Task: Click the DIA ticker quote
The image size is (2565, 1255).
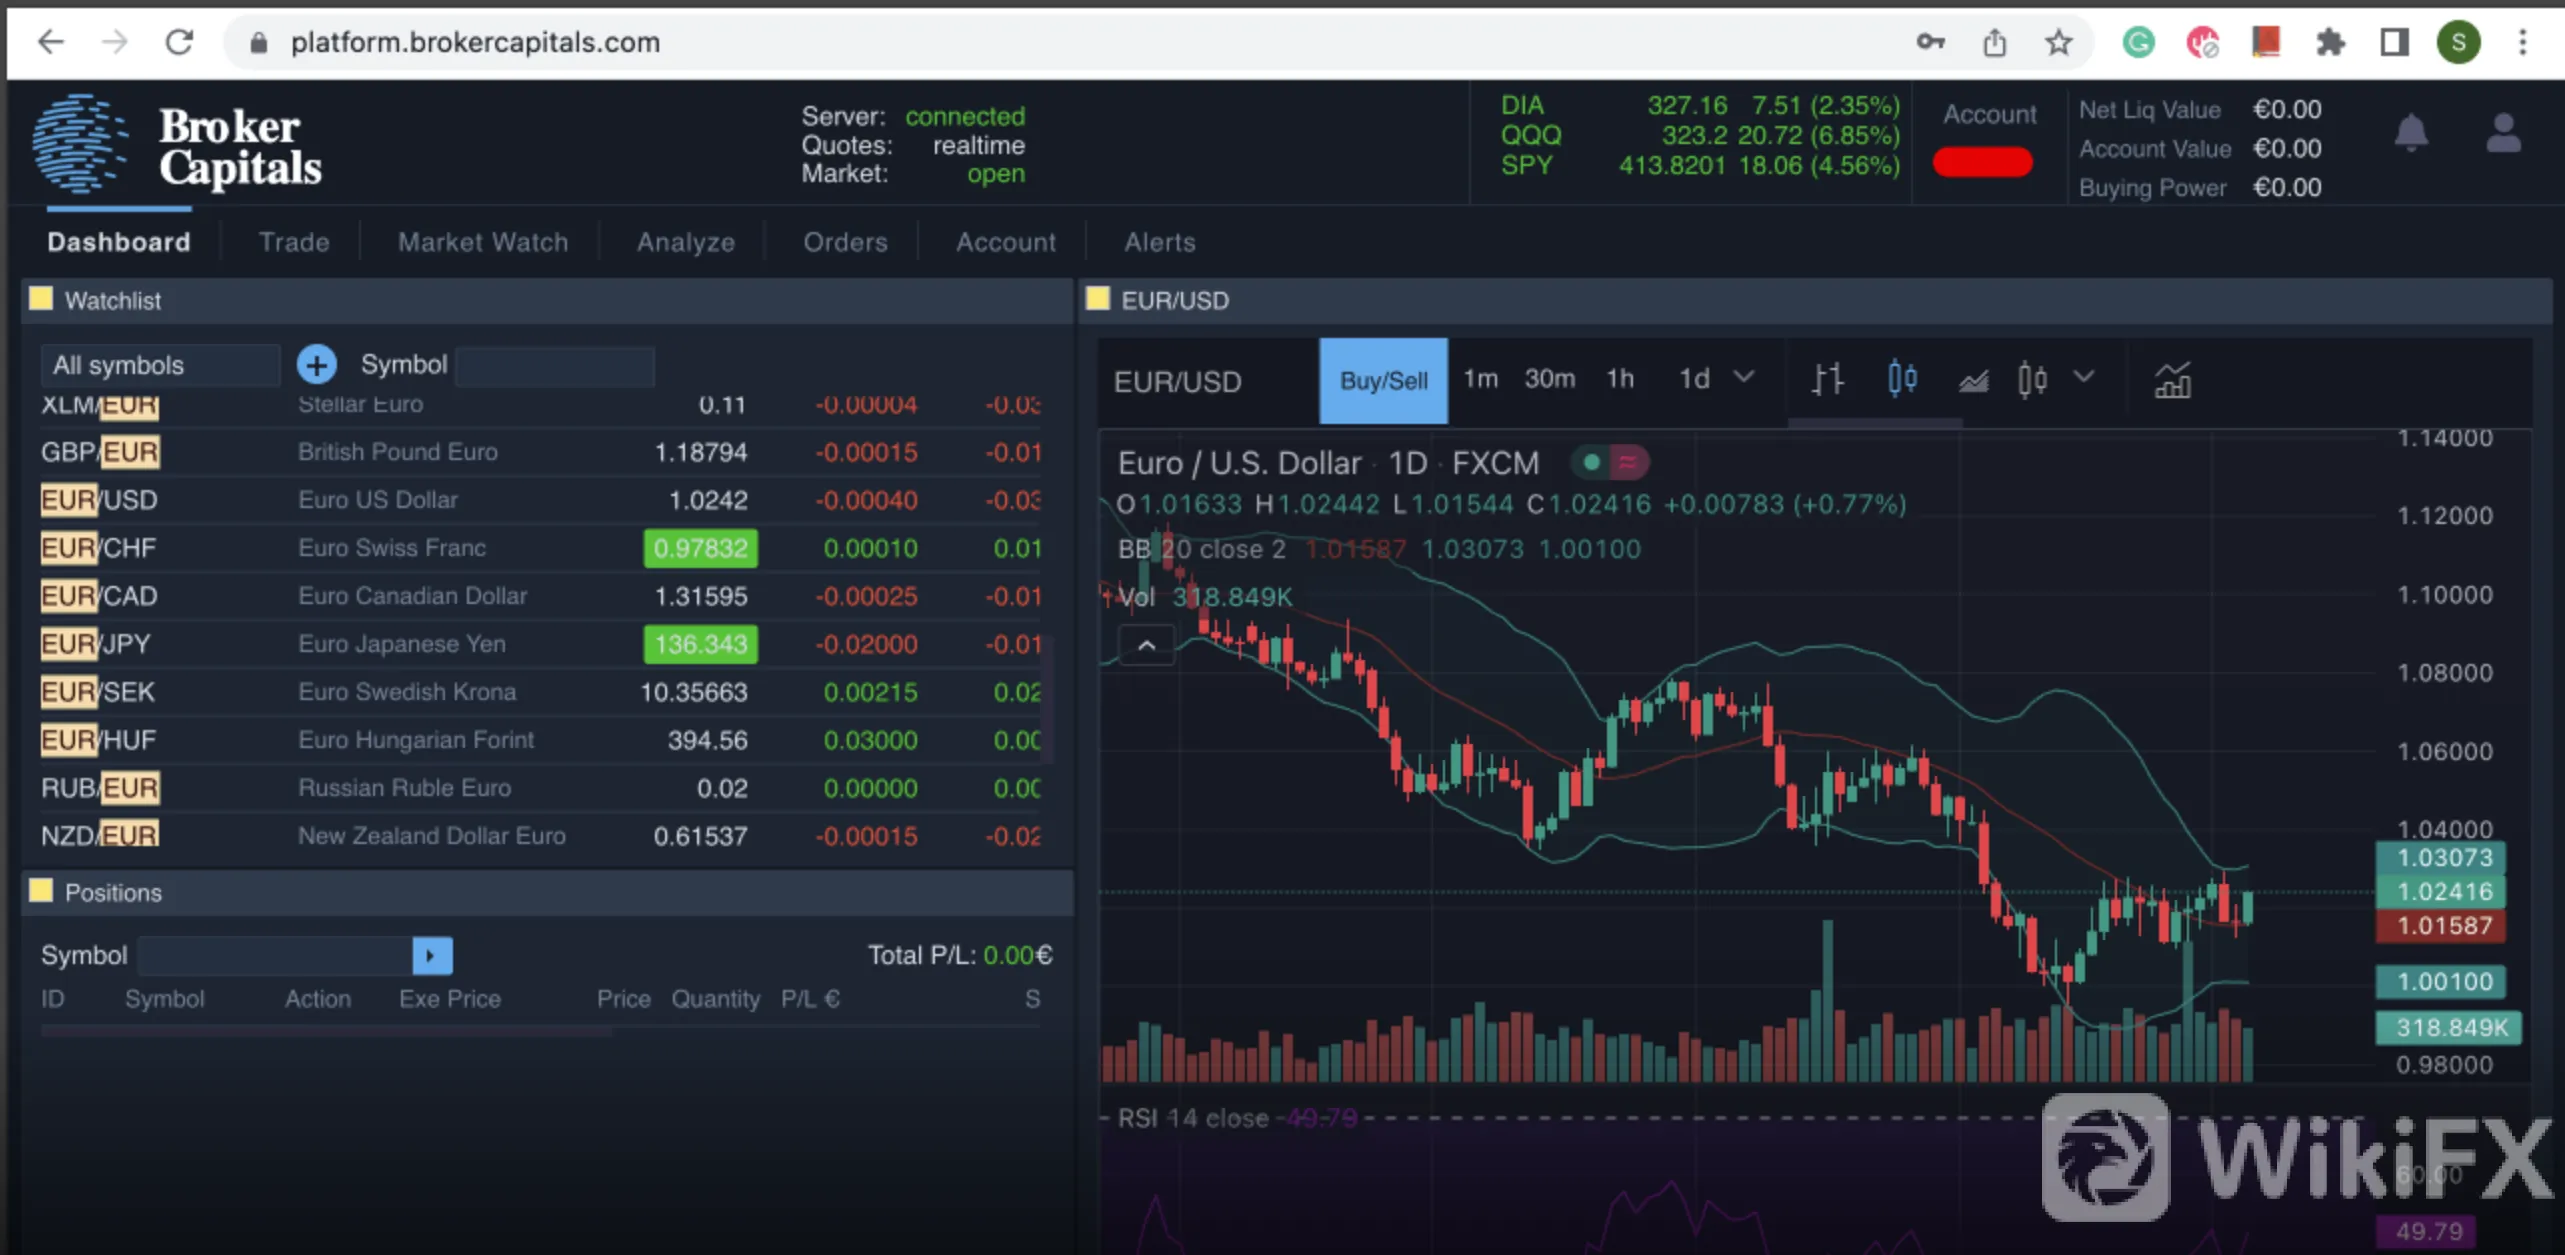Action: coord(1700,105)
